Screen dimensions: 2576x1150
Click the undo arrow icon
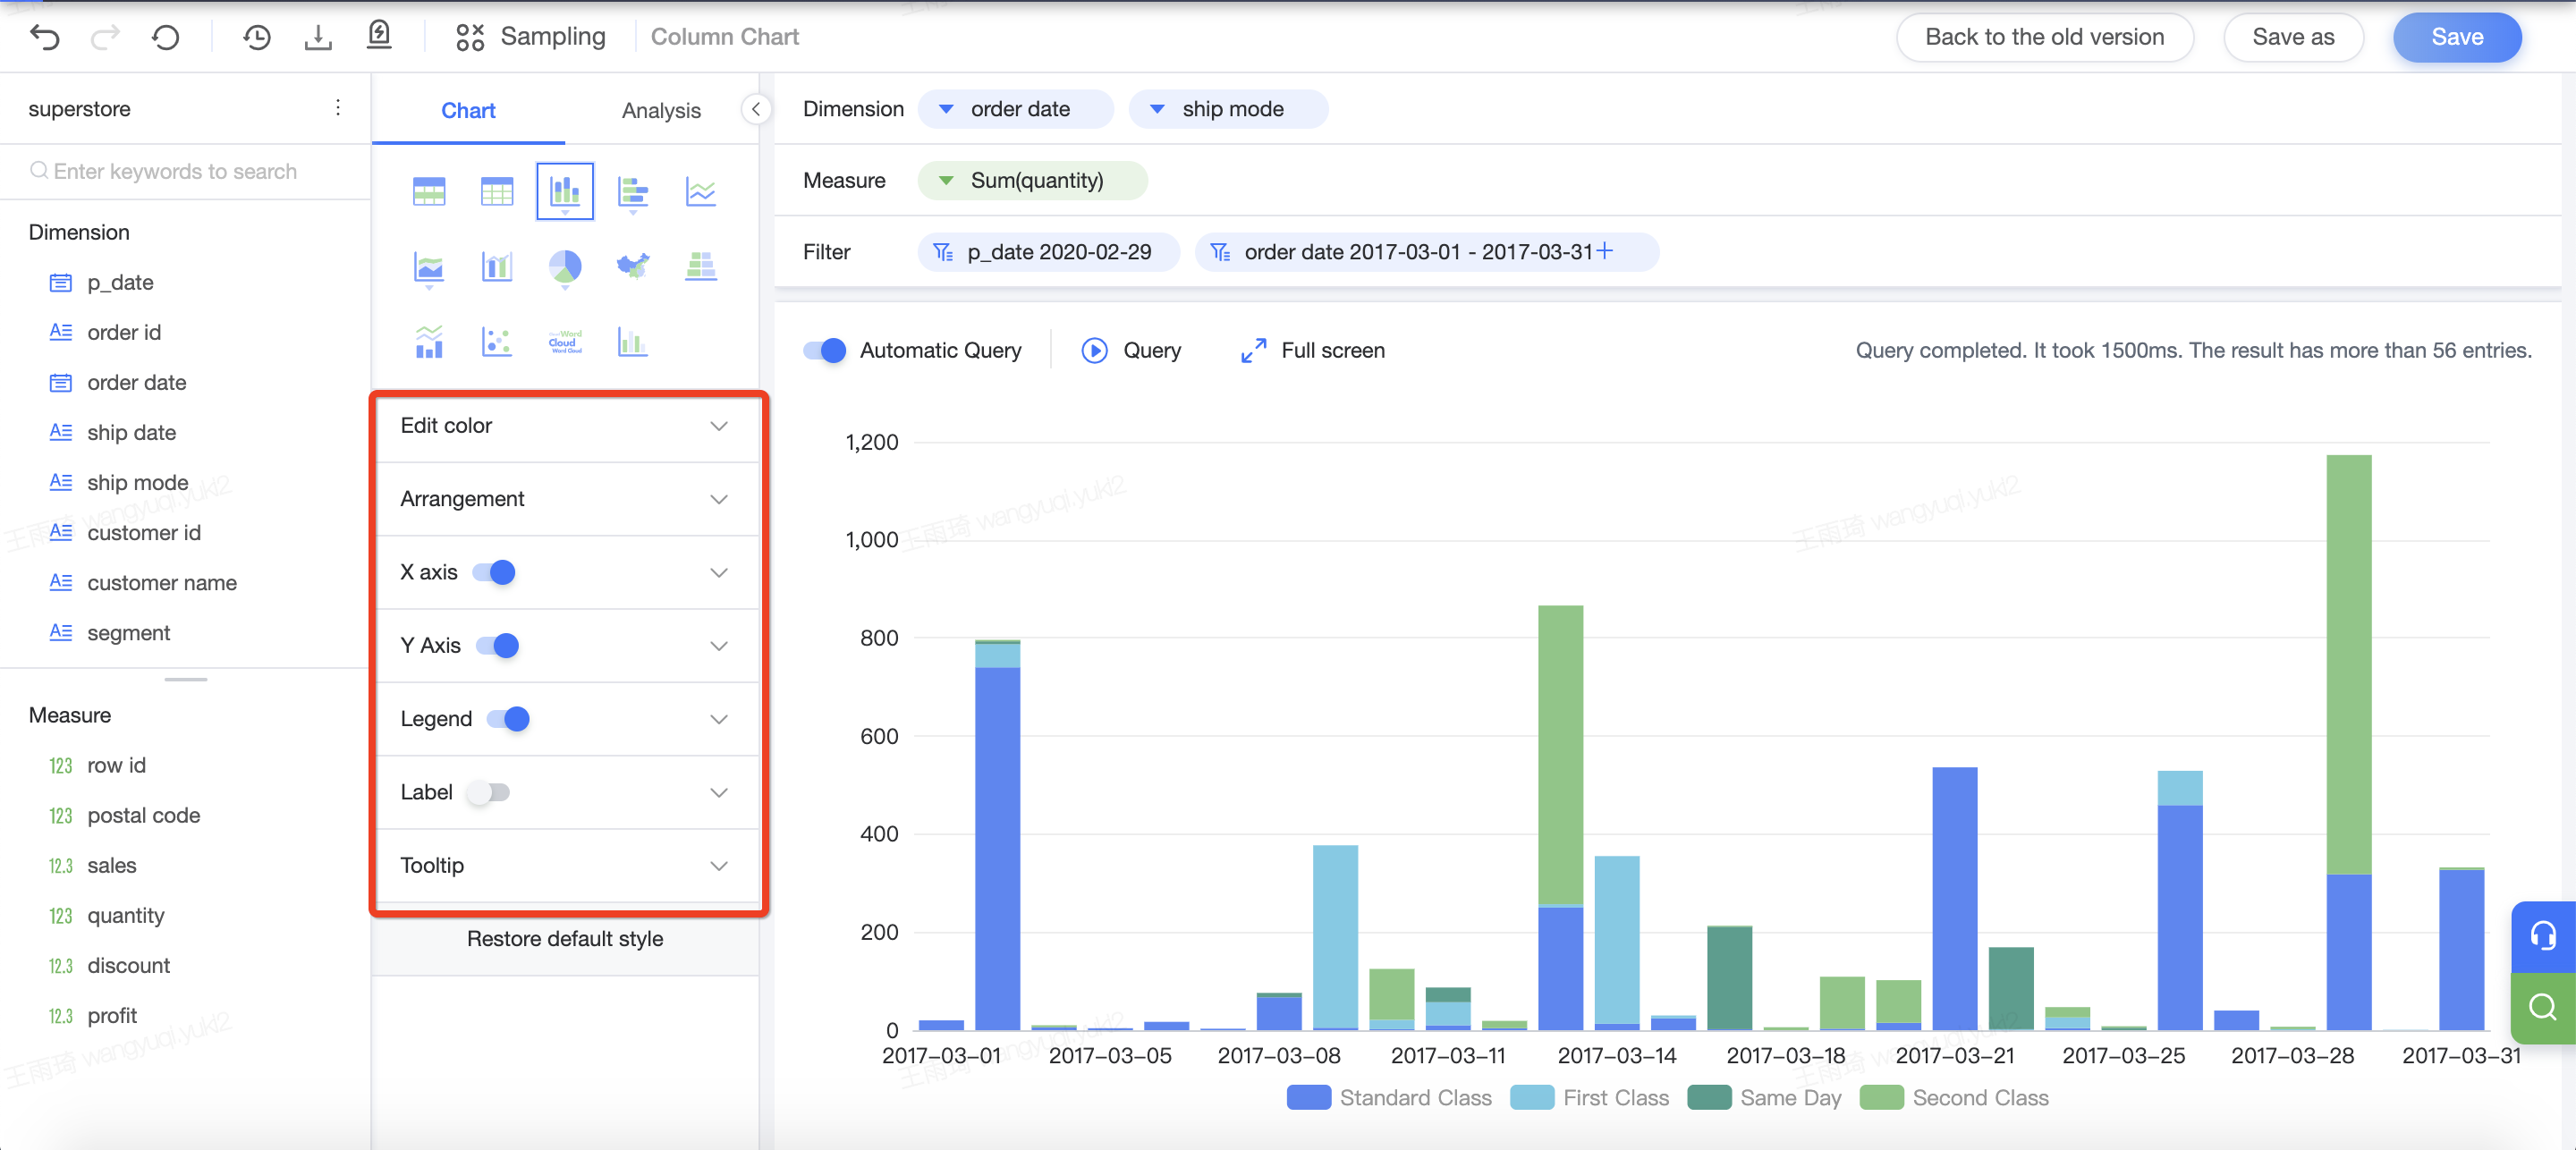[x=45, y=38]
